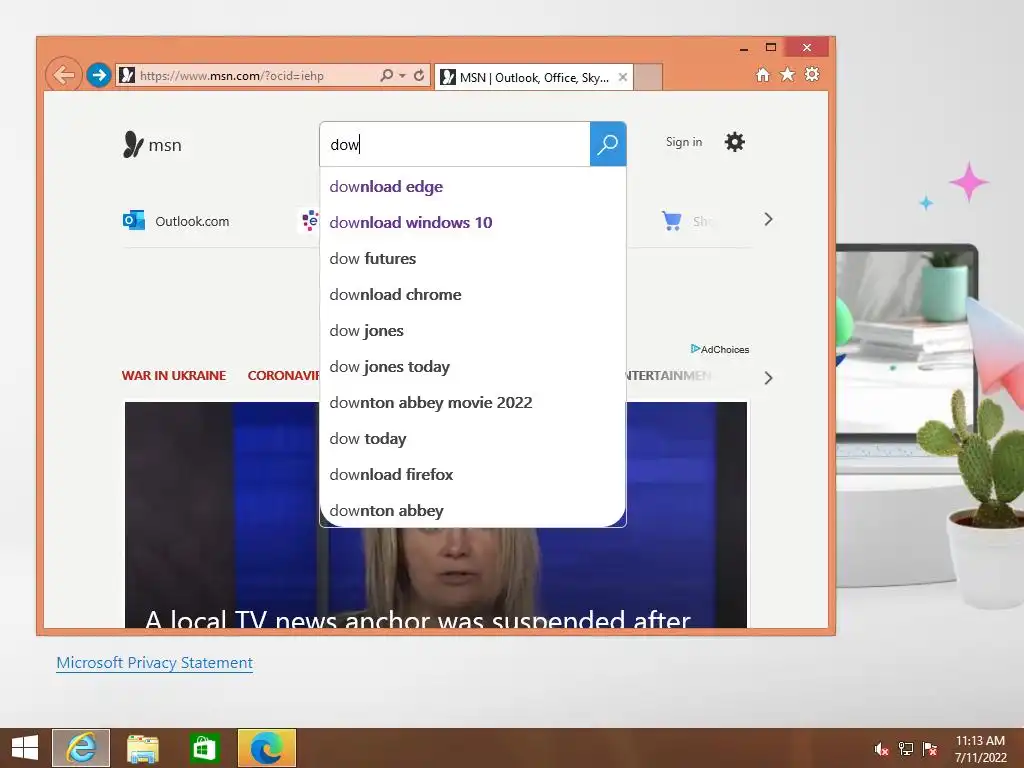Click the msn.com URL in the address bar
Image resolution: width=1024 pixels, height=768 pixels.
[232, 76]
